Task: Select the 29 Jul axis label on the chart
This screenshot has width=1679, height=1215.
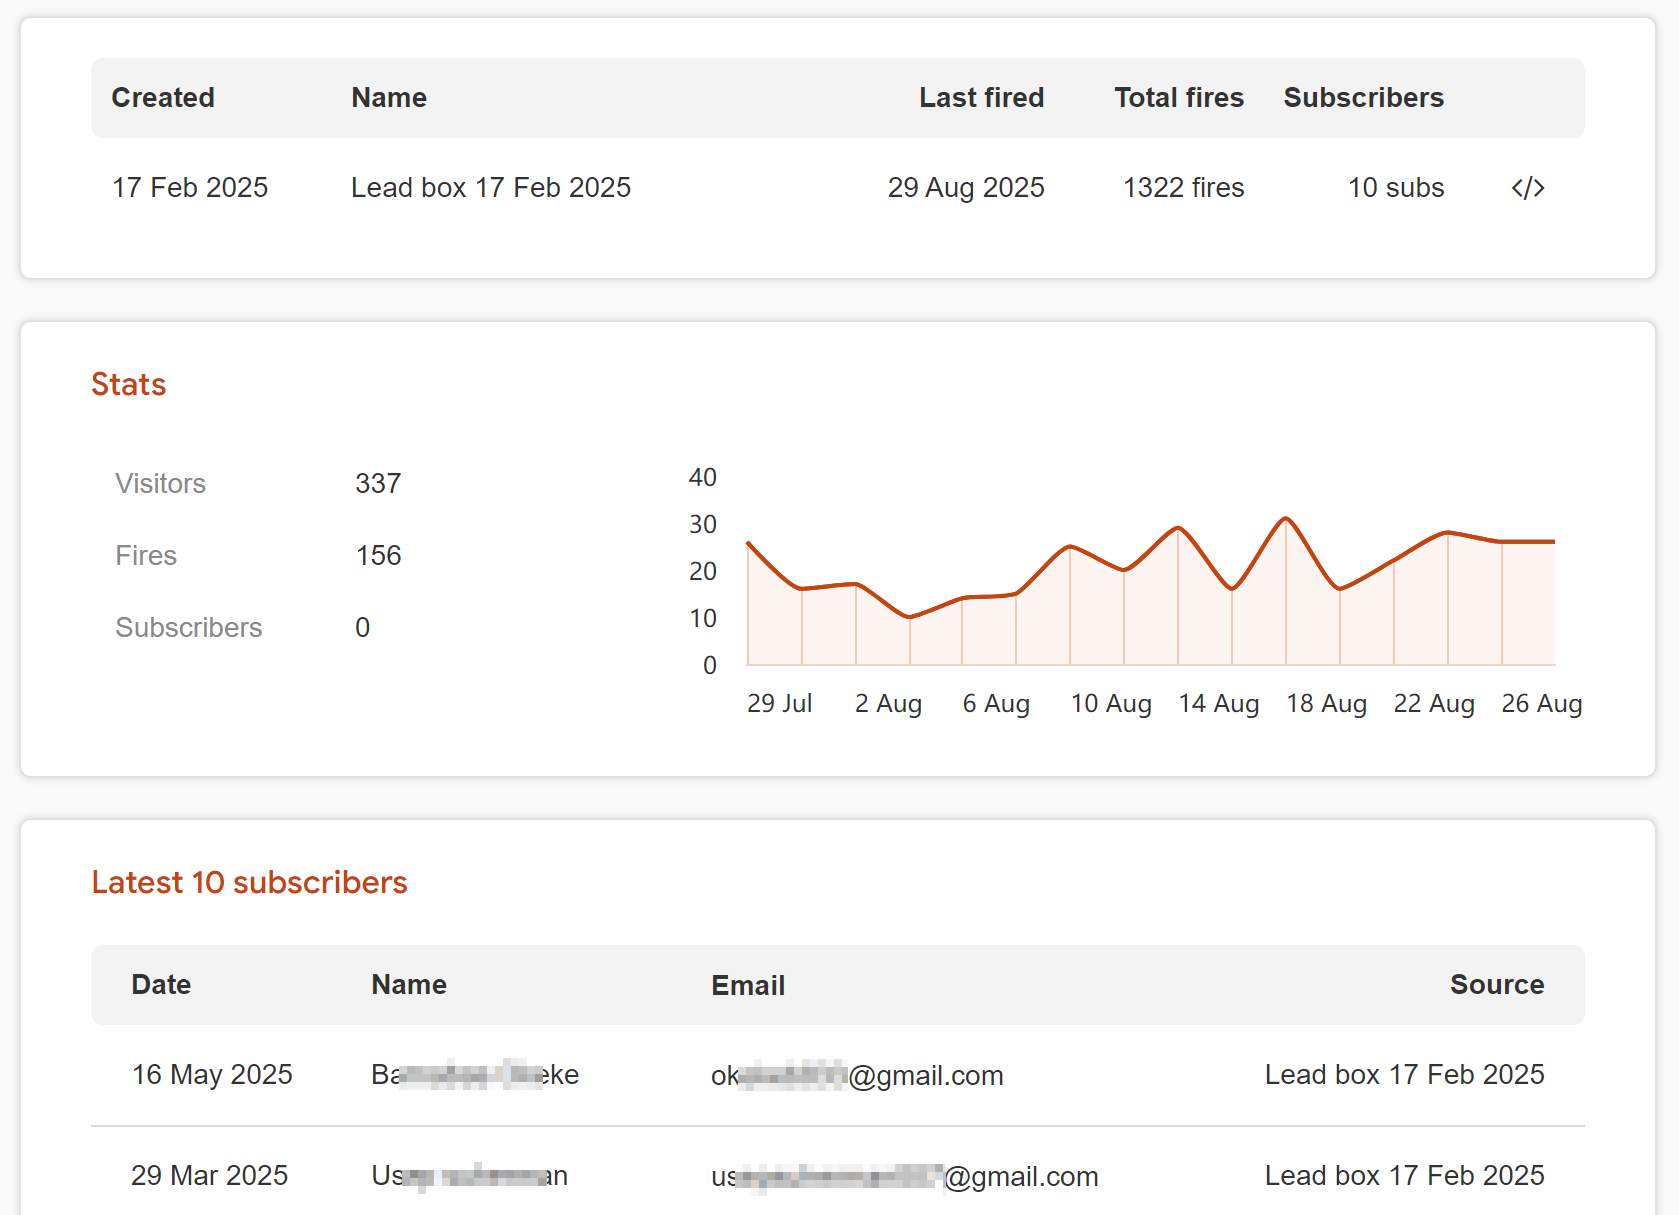Action: (x=780, y=703)
